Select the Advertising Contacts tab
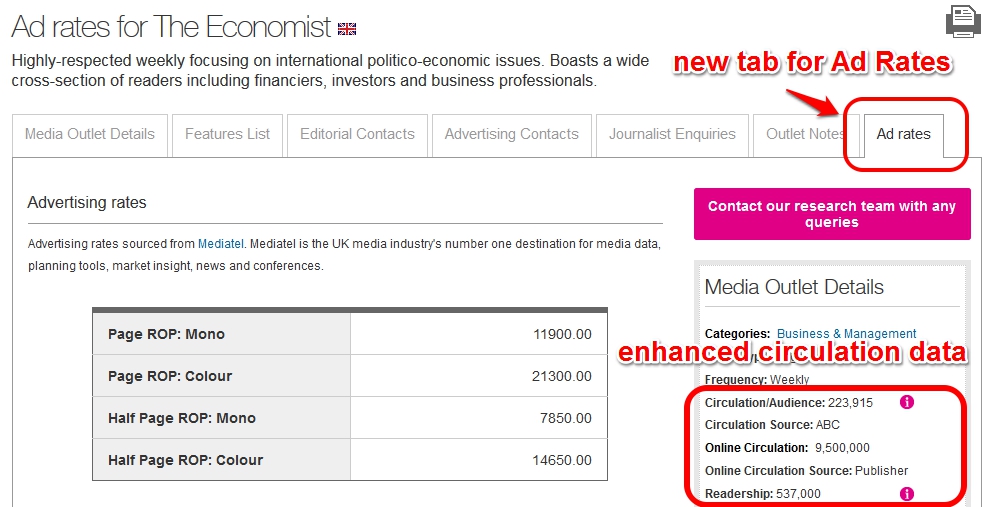This screenshot has width=987, height=507. tap(512, 135)
